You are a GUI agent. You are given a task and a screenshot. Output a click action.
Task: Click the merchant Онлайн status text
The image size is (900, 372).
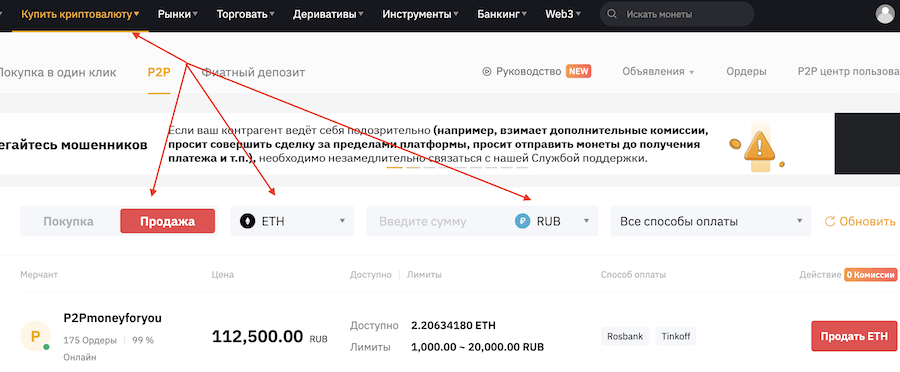(80, 357)
